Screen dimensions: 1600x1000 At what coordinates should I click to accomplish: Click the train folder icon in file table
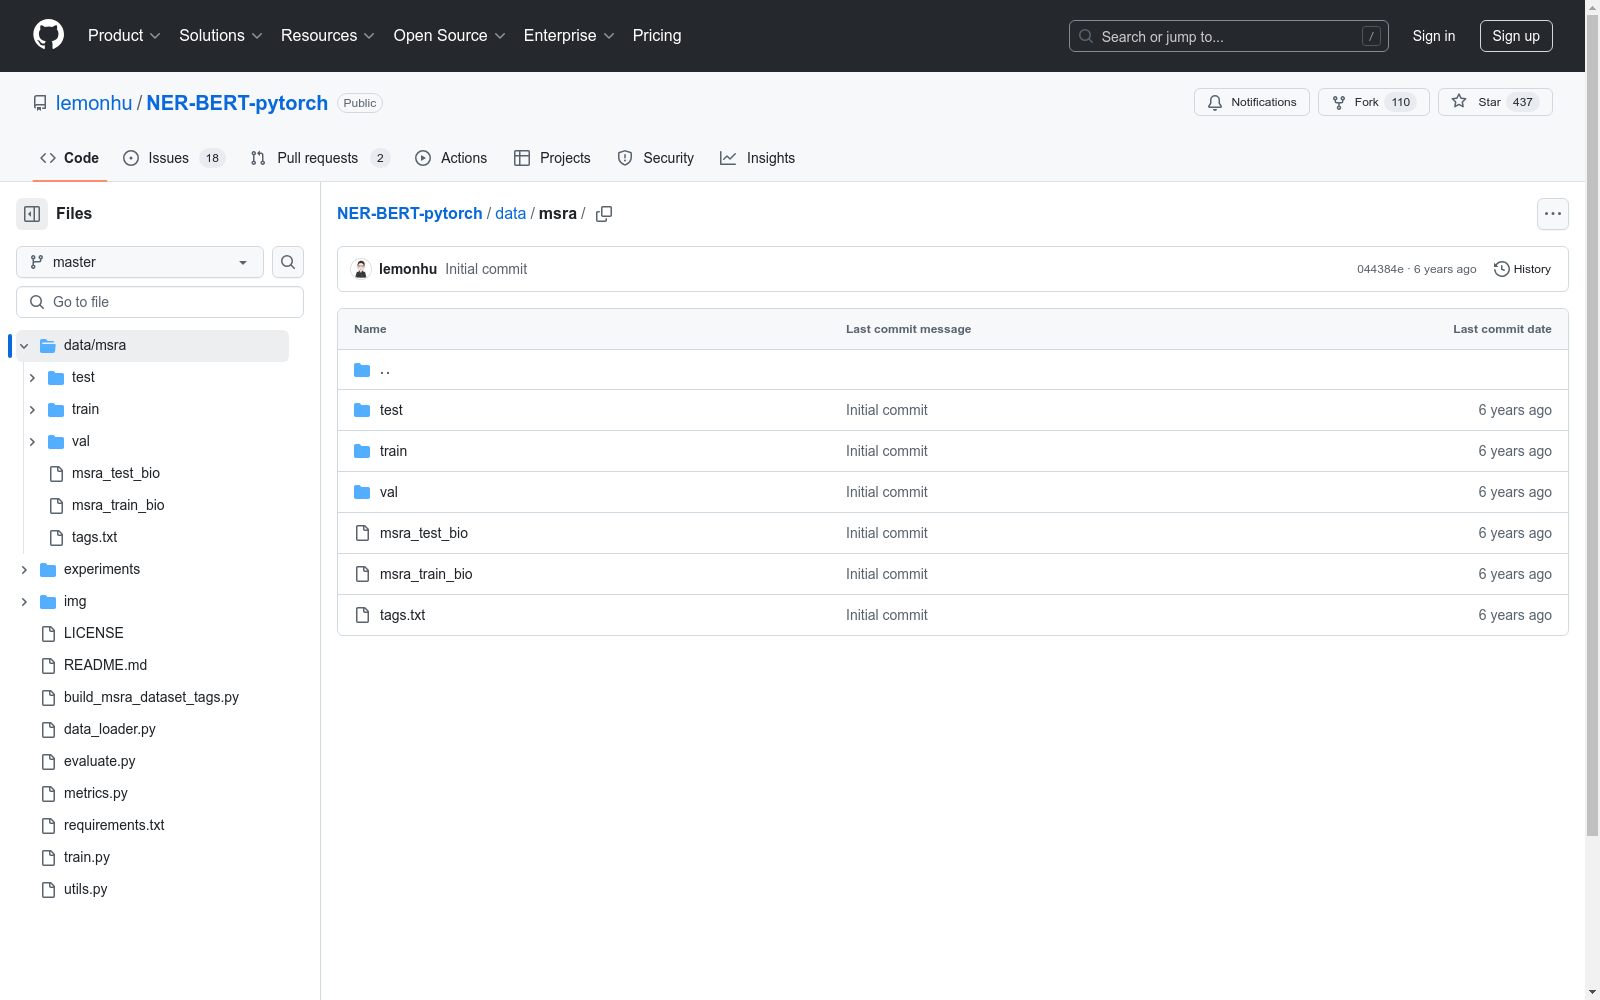[x=362, y=451]
